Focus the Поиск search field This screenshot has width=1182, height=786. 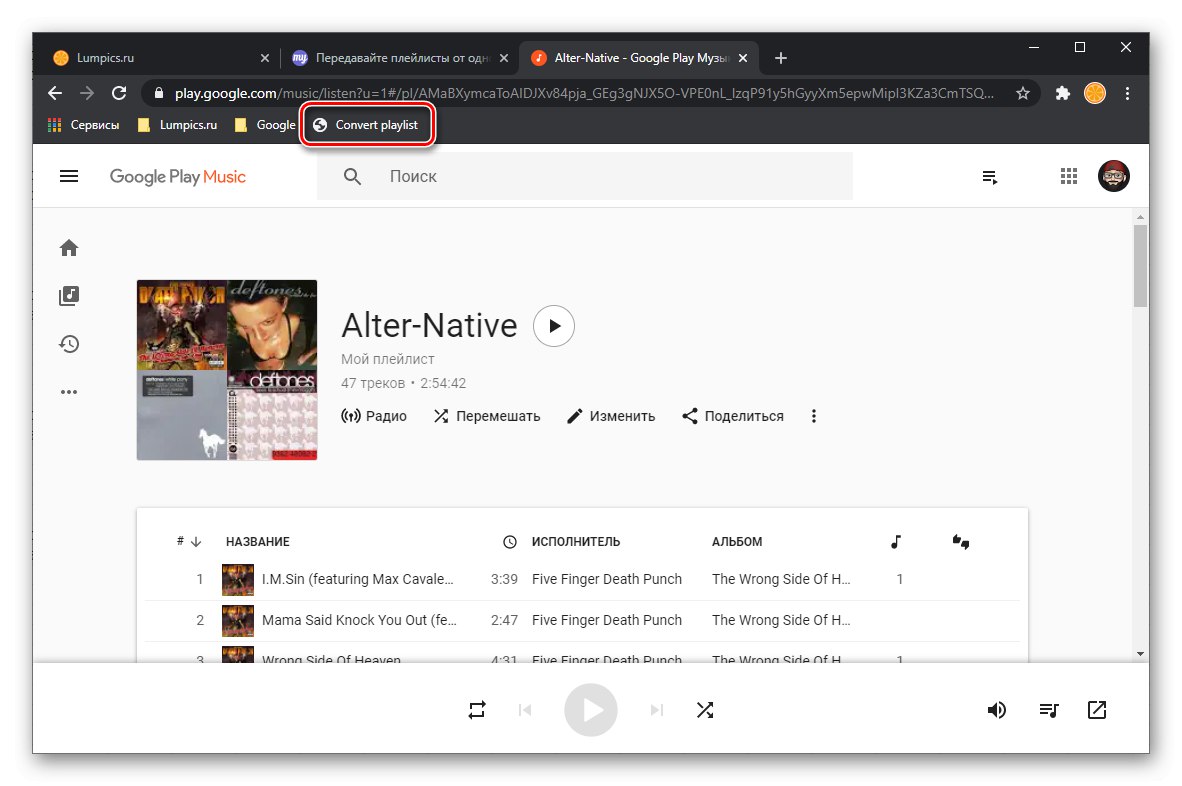click(x=584, y=176)
